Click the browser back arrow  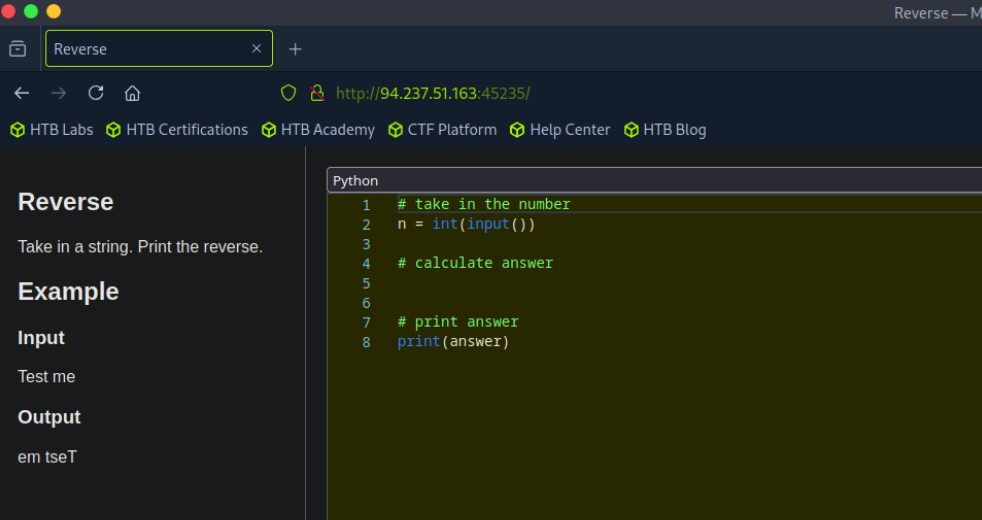[22, 93]
